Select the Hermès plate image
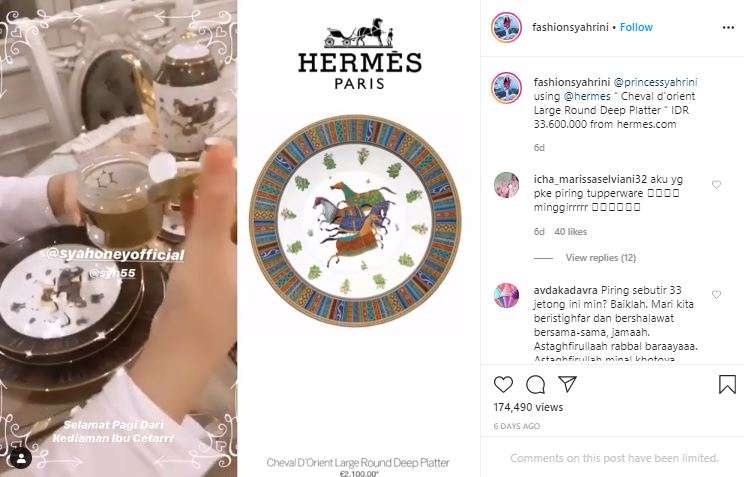This screenshot has height=477, width=744. [x=355, y=221]
